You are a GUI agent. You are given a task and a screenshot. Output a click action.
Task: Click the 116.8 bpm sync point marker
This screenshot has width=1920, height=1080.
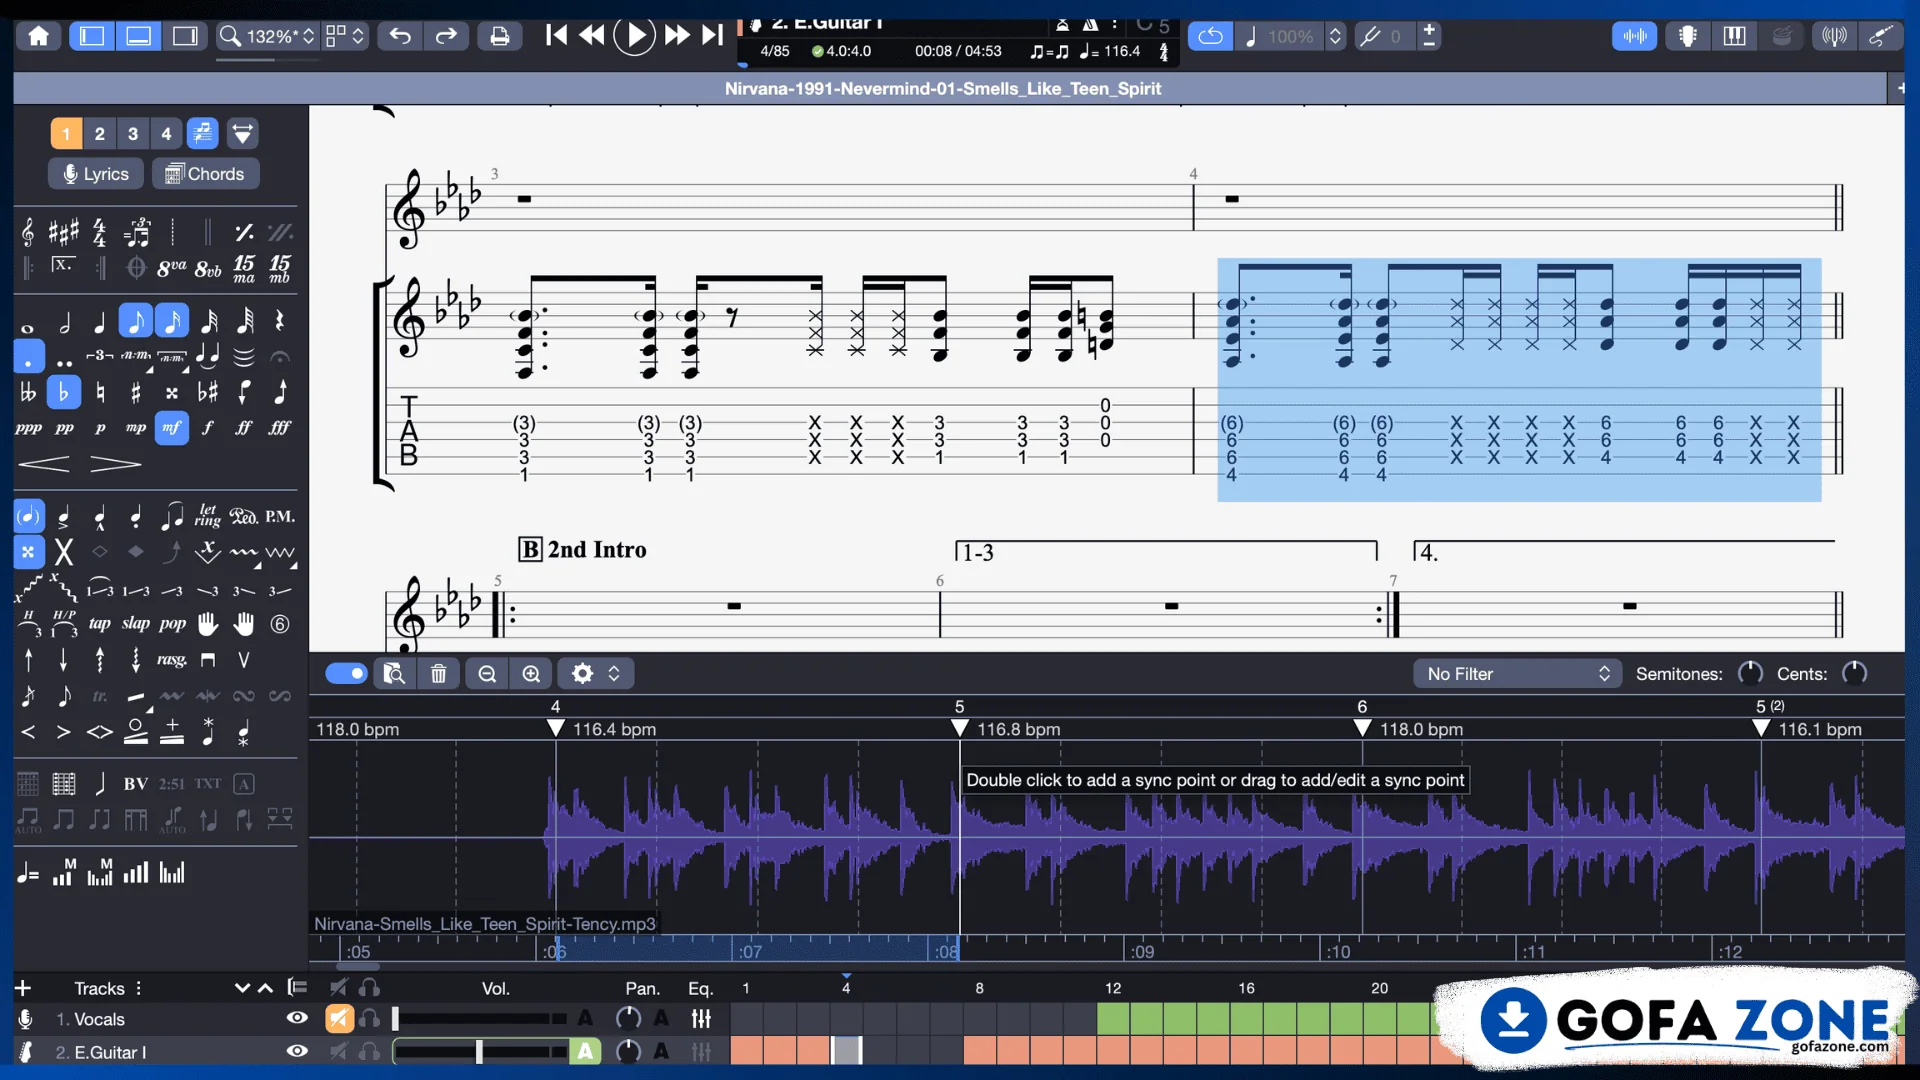tap(960, 728)
